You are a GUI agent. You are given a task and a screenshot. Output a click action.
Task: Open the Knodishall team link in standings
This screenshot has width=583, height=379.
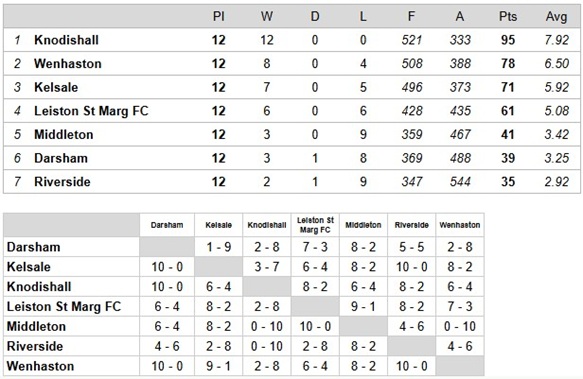66,40
